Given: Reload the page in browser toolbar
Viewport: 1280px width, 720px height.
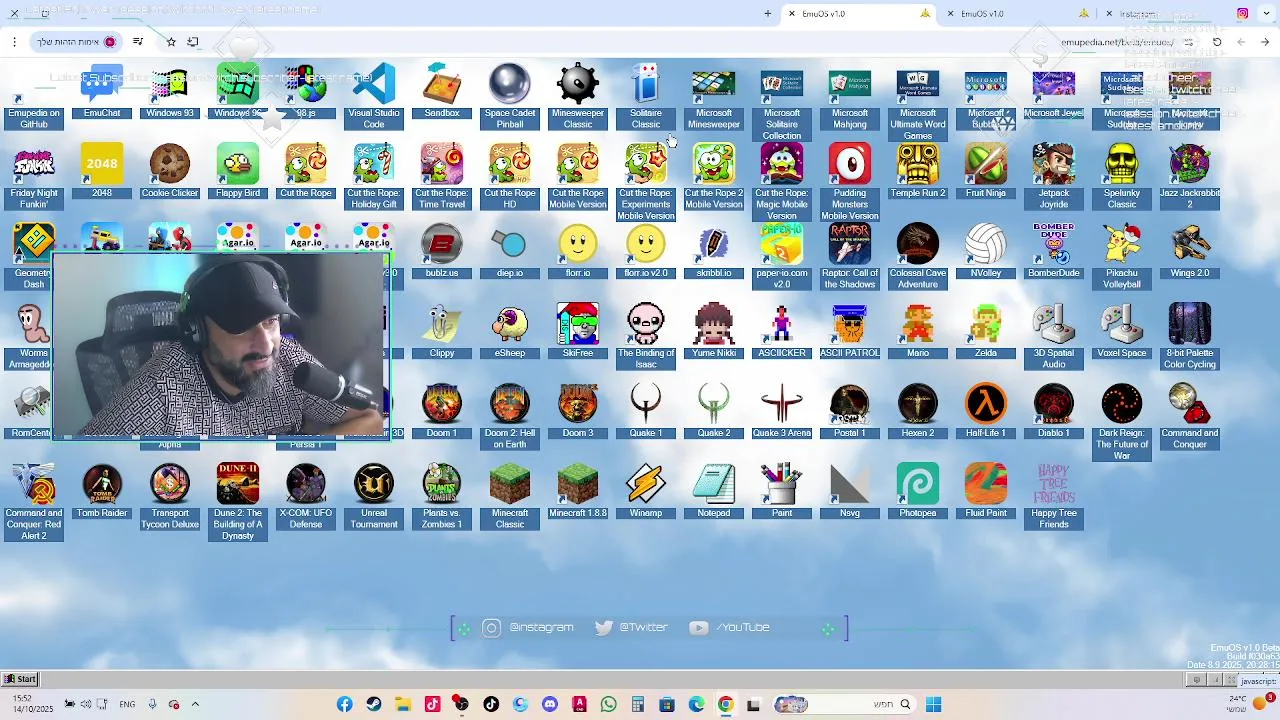Looking at the screenshot, I should 1217,42.
